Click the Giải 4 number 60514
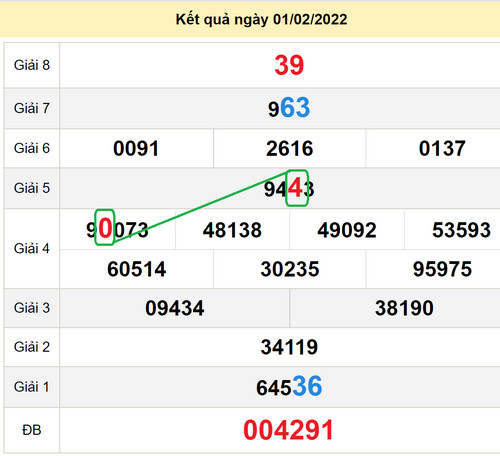The height and width of the screenshot is (456, 500). 136,269
